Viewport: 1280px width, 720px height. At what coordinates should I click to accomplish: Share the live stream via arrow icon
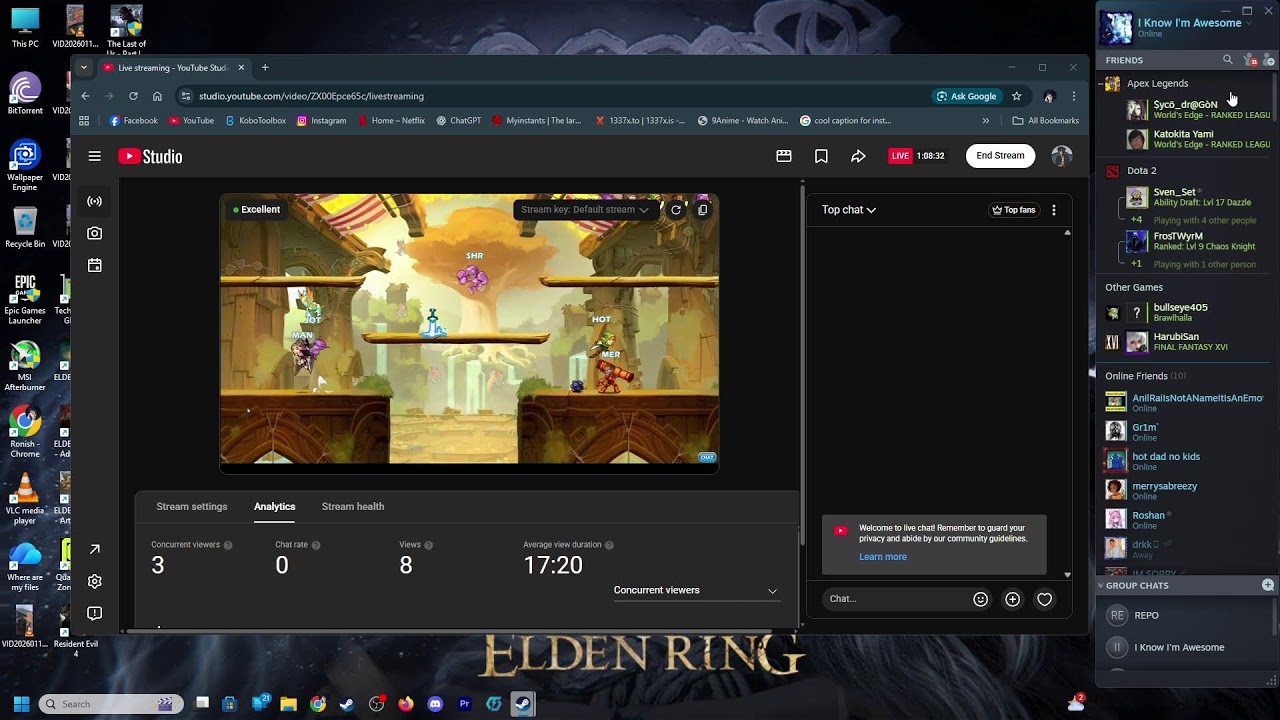tap(858, 156)
